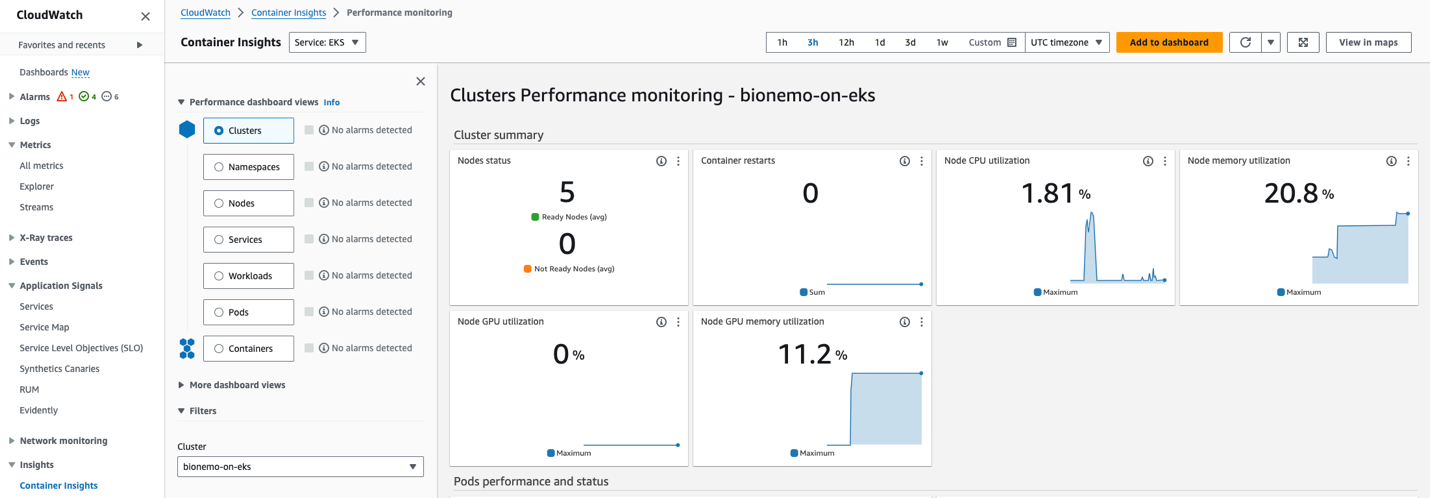Select the 12h time range
Image resolution: width=1430 pixels, height=498 pixels.
pos(846,42)
